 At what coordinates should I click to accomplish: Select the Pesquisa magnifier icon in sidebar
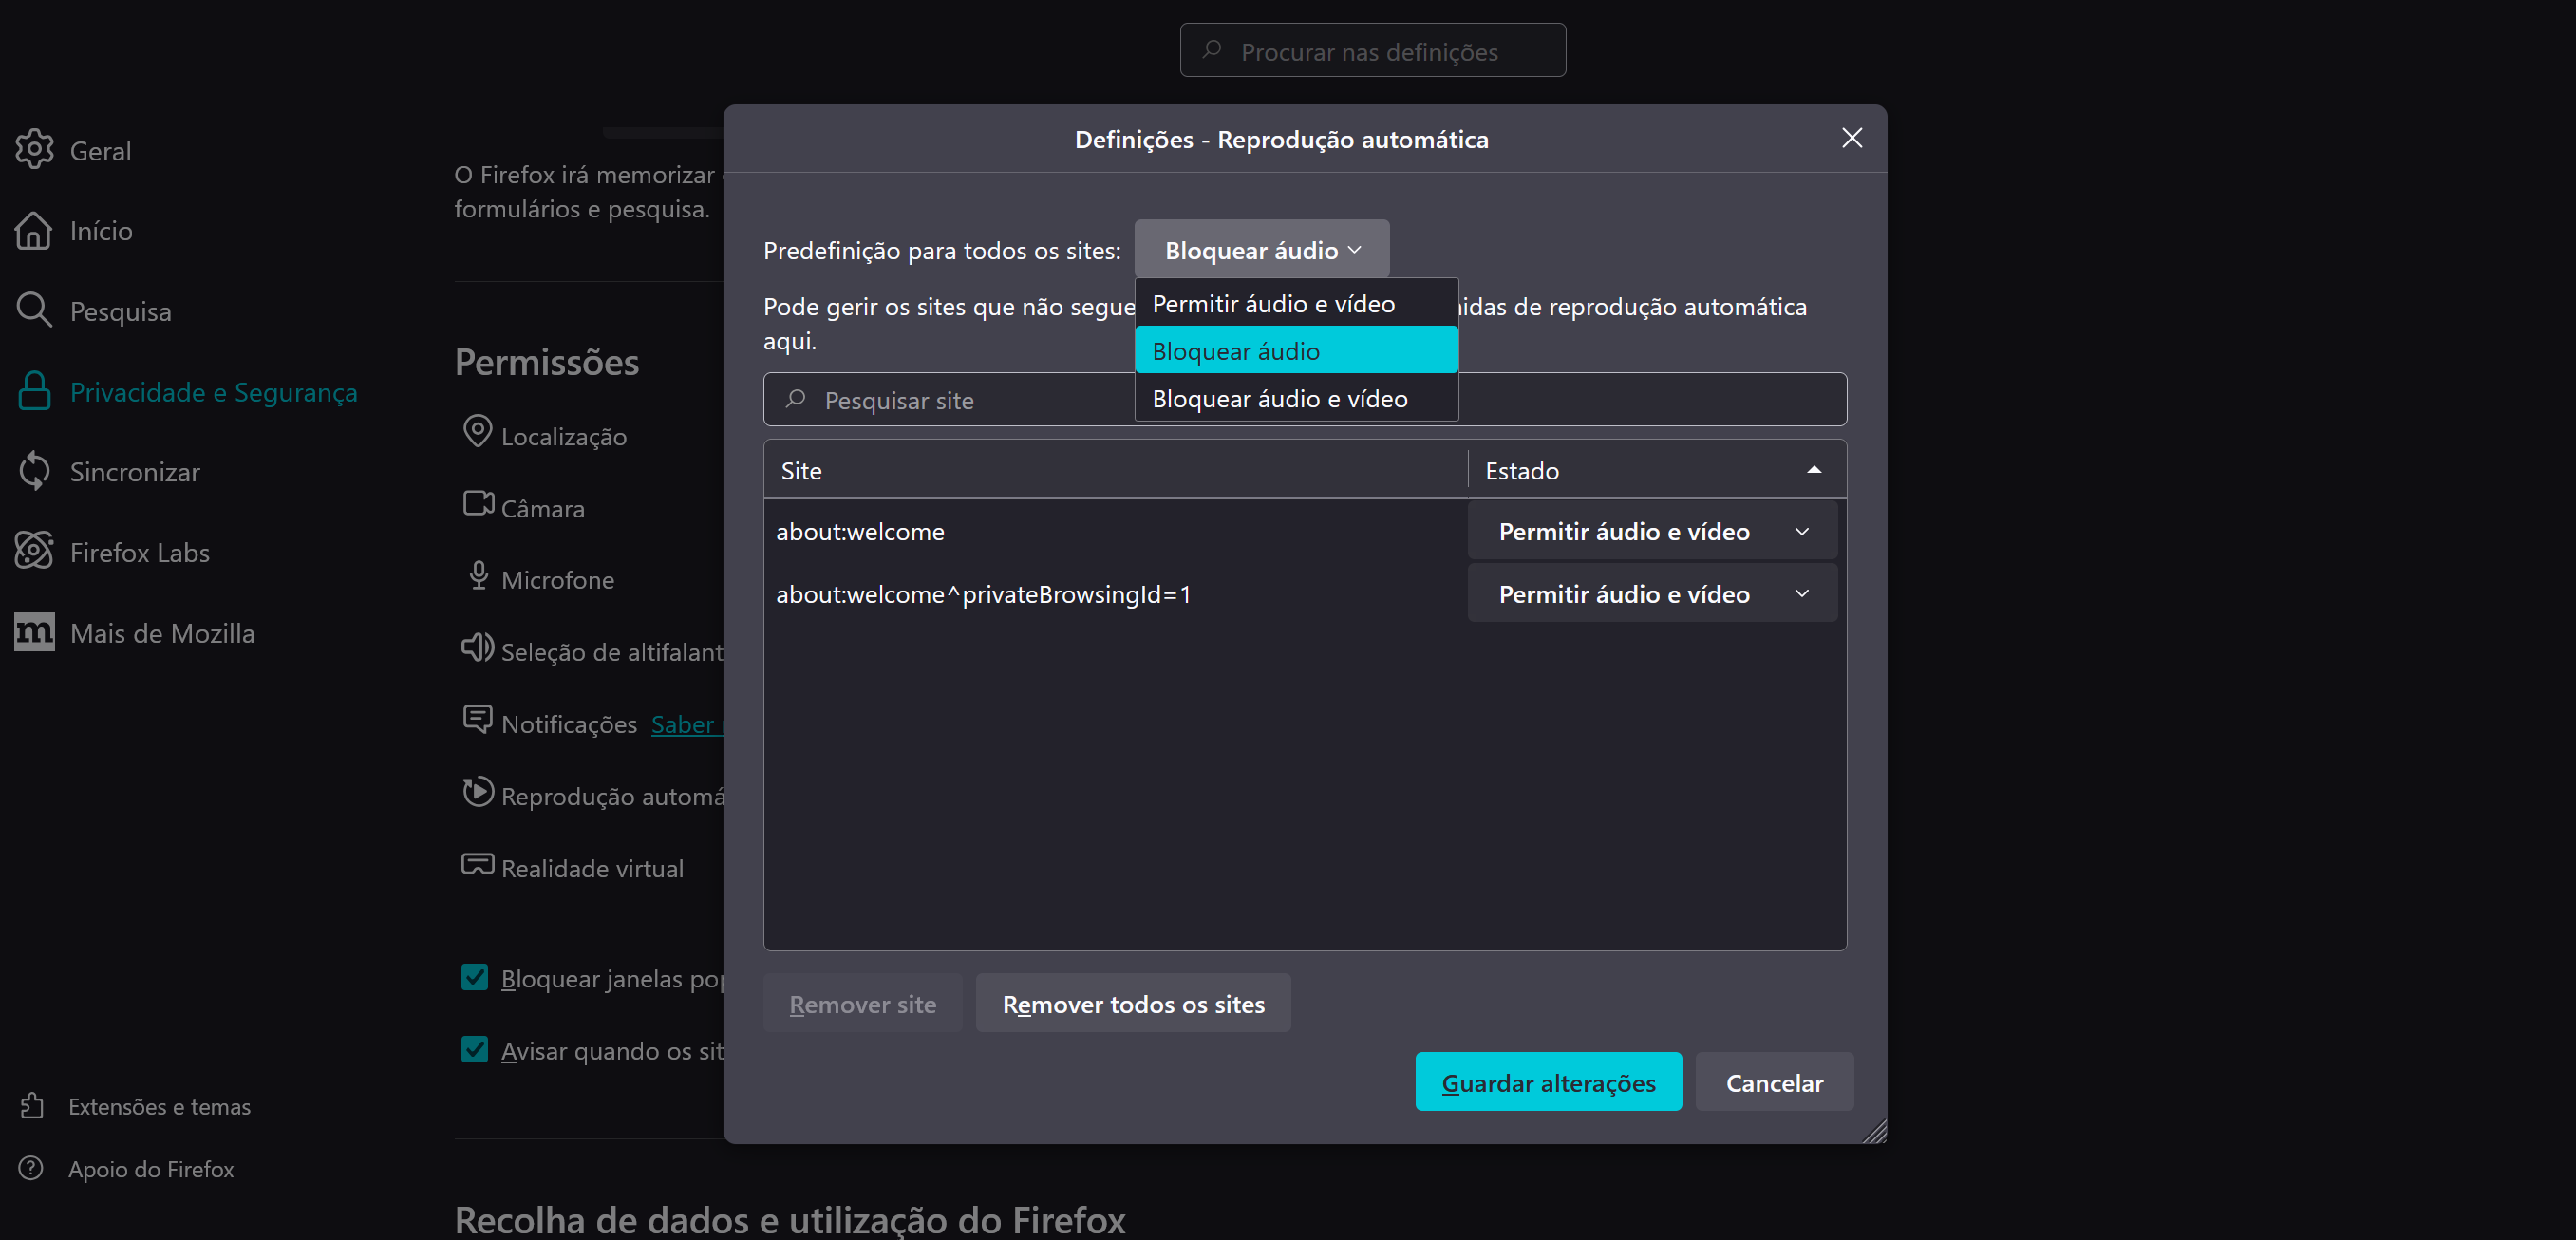pos(35,311)
